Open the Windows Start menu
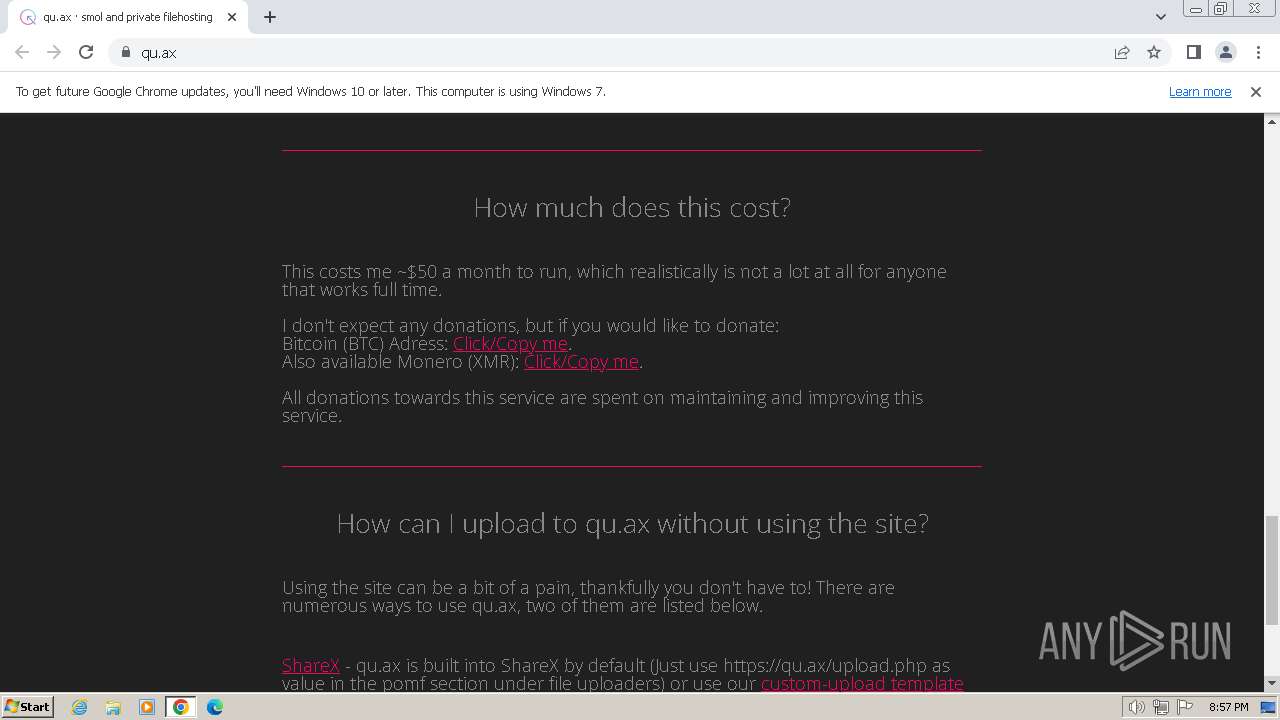Viewport: 1280px width, 720px height. click(x=27, y=706)
